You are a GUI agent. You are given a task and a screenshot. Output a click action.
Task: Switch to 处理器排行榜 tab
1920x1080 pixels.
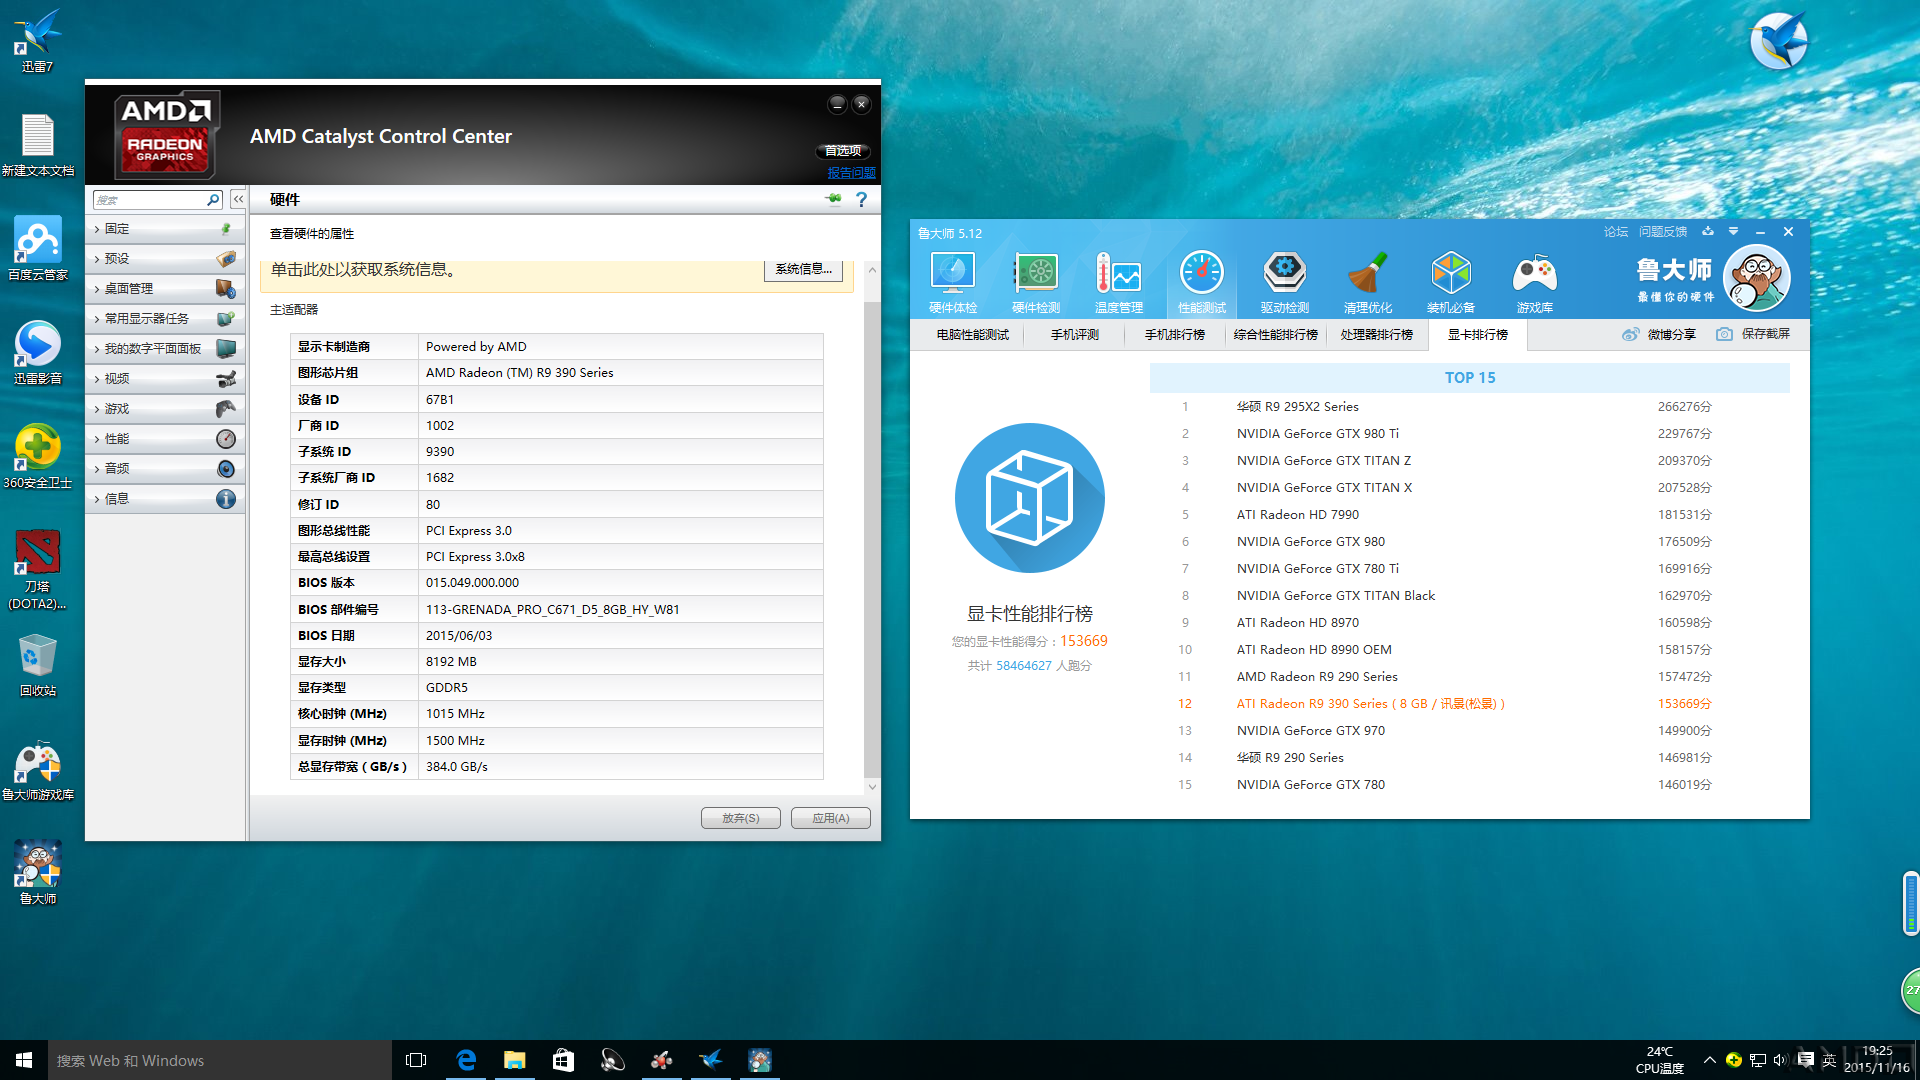pyautogui.click(x=1376, y=335)
